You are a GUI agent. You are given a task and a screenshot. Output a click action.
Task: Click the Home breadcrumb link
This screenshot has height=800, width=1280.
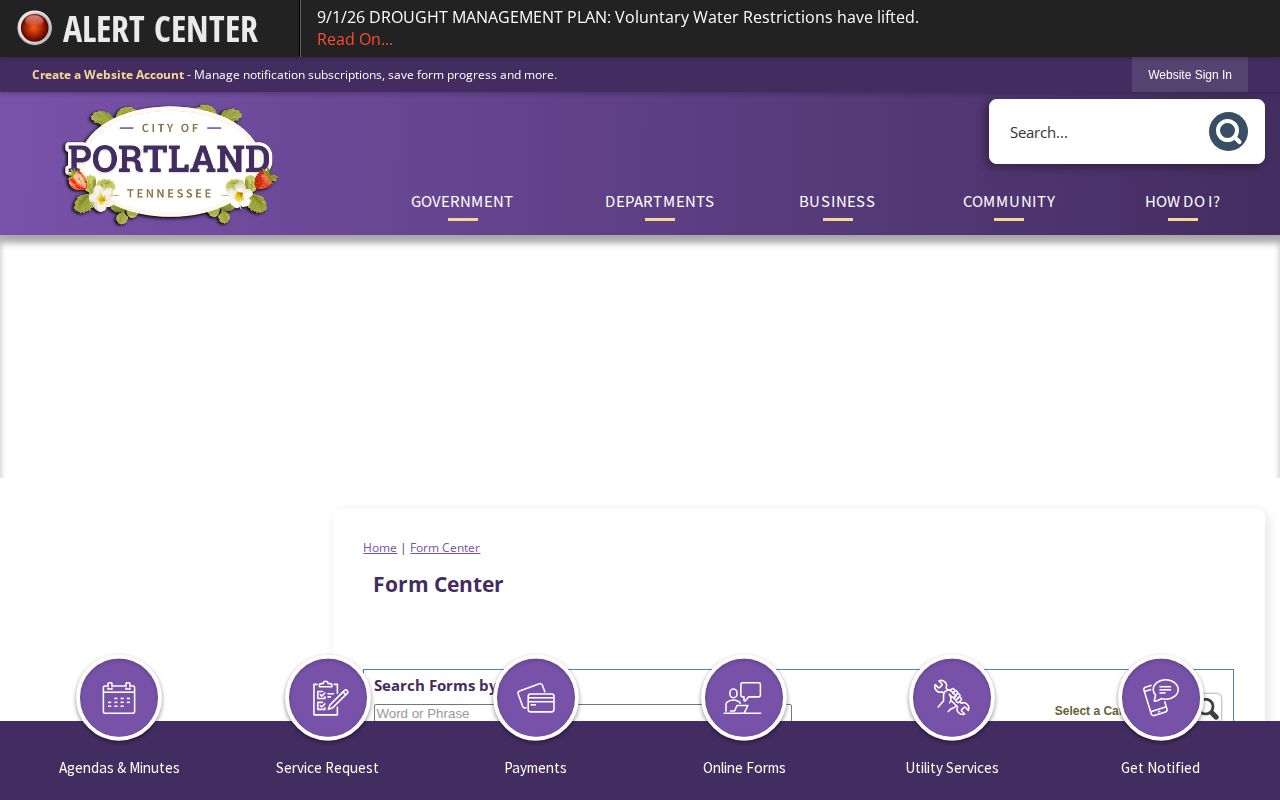[380, 548]
